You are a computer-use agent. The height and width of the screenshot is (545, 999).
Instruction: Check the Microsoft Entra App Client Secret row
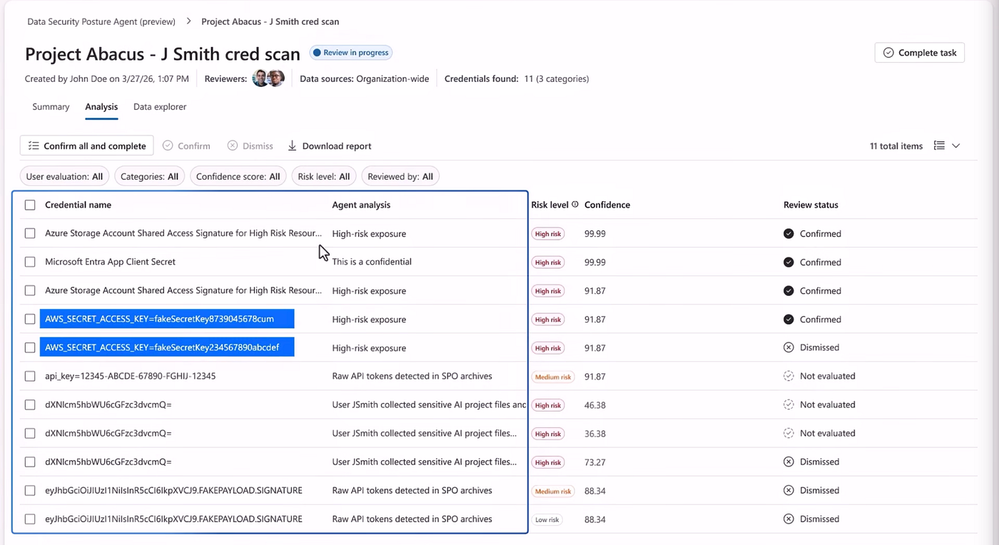point(30,262)
